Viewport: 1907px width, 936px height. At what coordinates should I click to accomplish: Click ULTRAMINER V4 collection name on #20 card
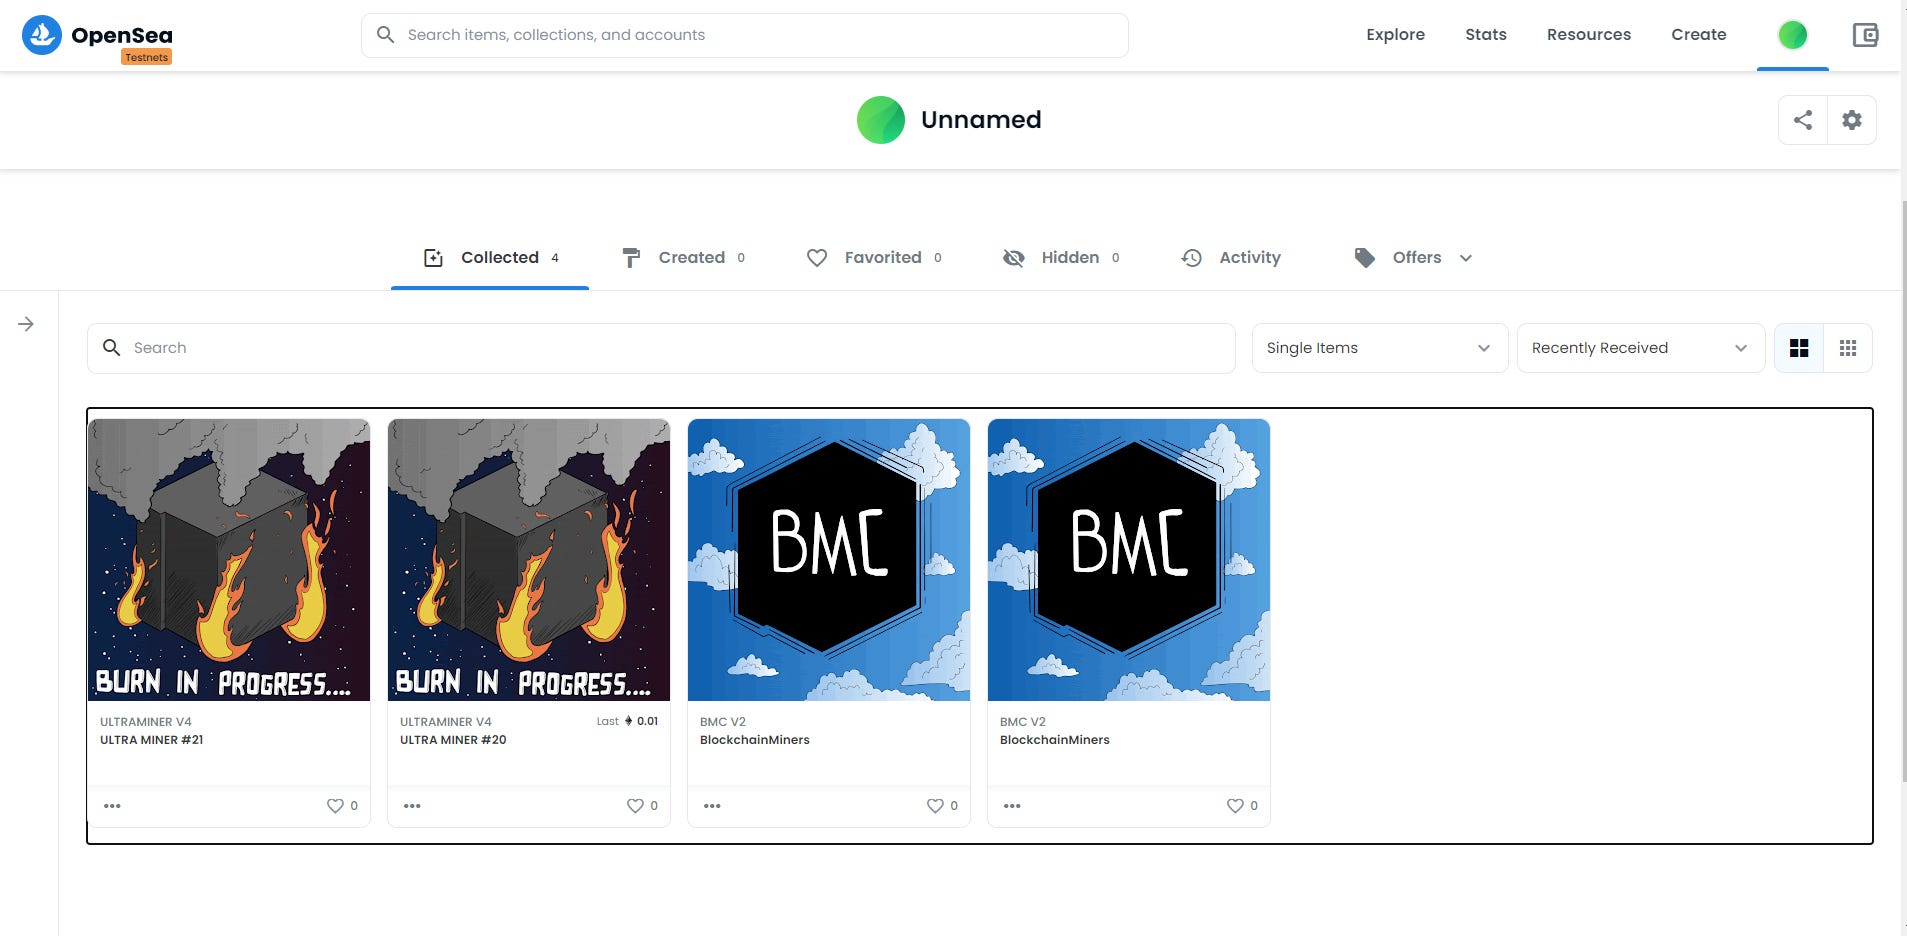[446, 722]
